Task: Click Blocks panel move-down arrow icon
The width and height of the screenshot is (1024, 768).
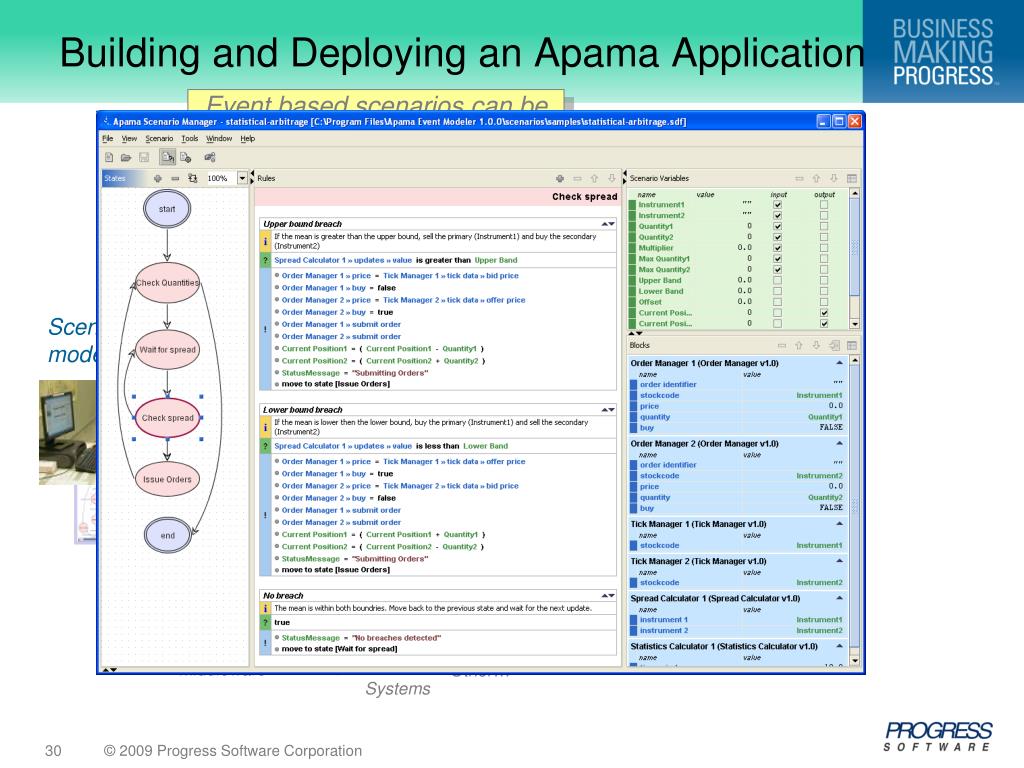Action: pyautogui.click(x=816, y=345)
